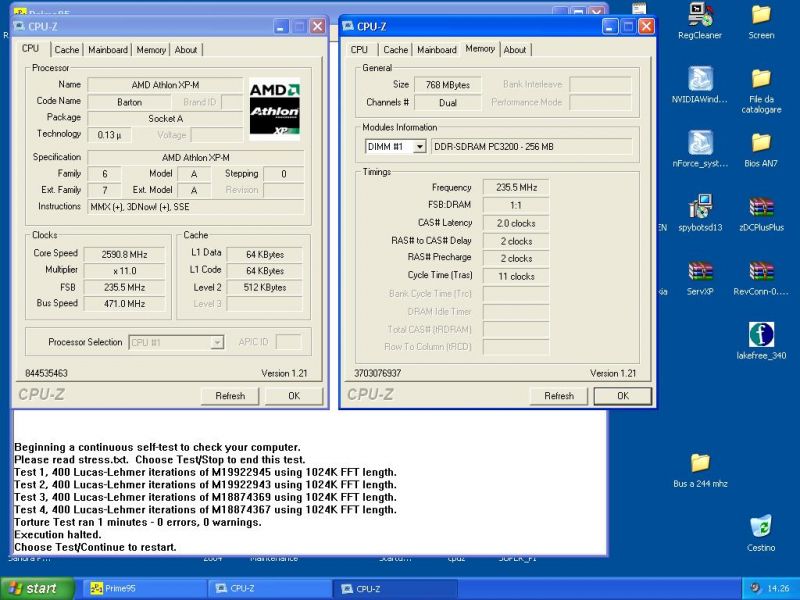Click the right CPU-Z window title icon
Viewport: 800px width, 600px height.
tap(348, 27)
